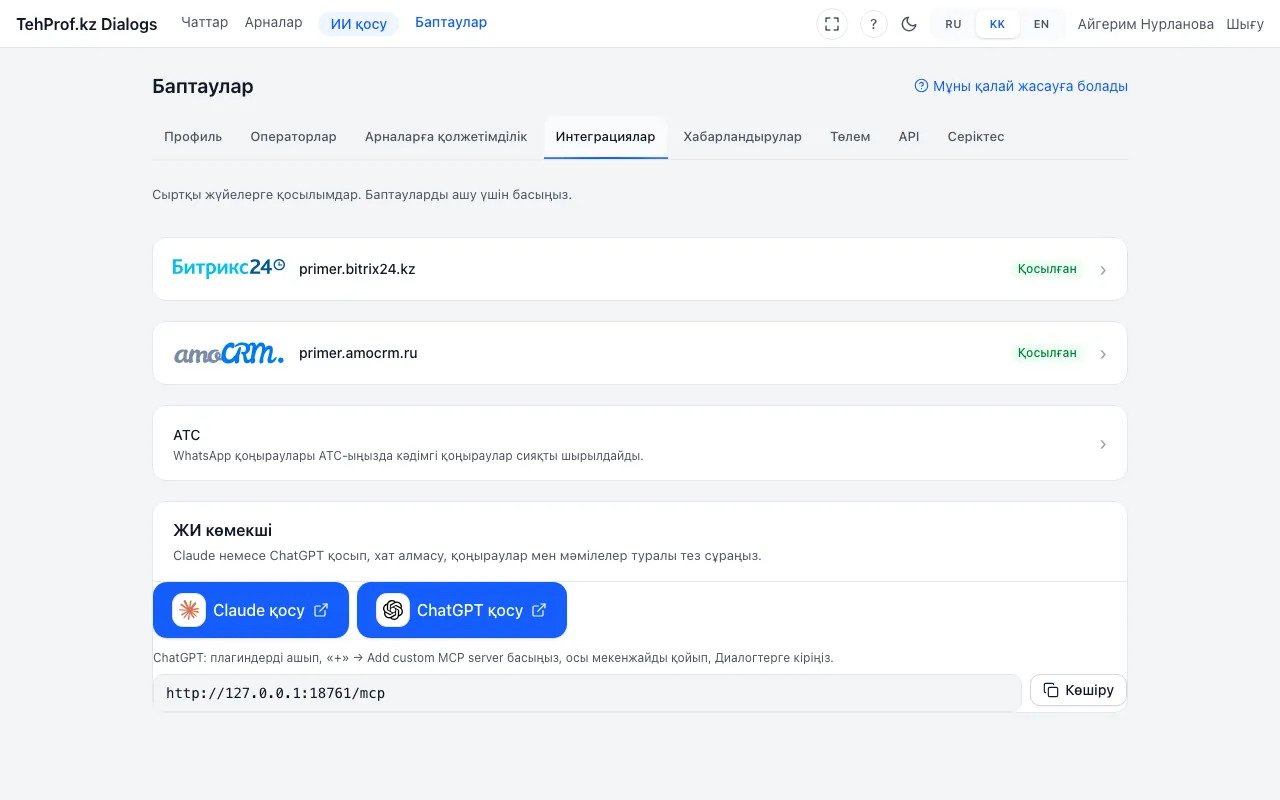Expand the АТС integration chevron

pyautogui.click(x=1103, y=444)
